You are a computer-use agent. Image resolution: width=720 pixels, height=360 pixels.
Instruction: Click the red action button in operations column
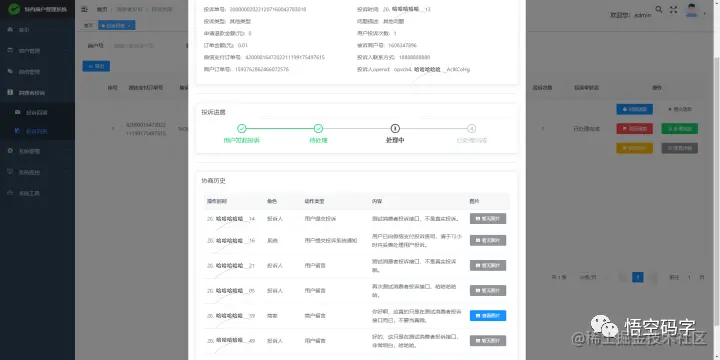click(x=634, y=129)
